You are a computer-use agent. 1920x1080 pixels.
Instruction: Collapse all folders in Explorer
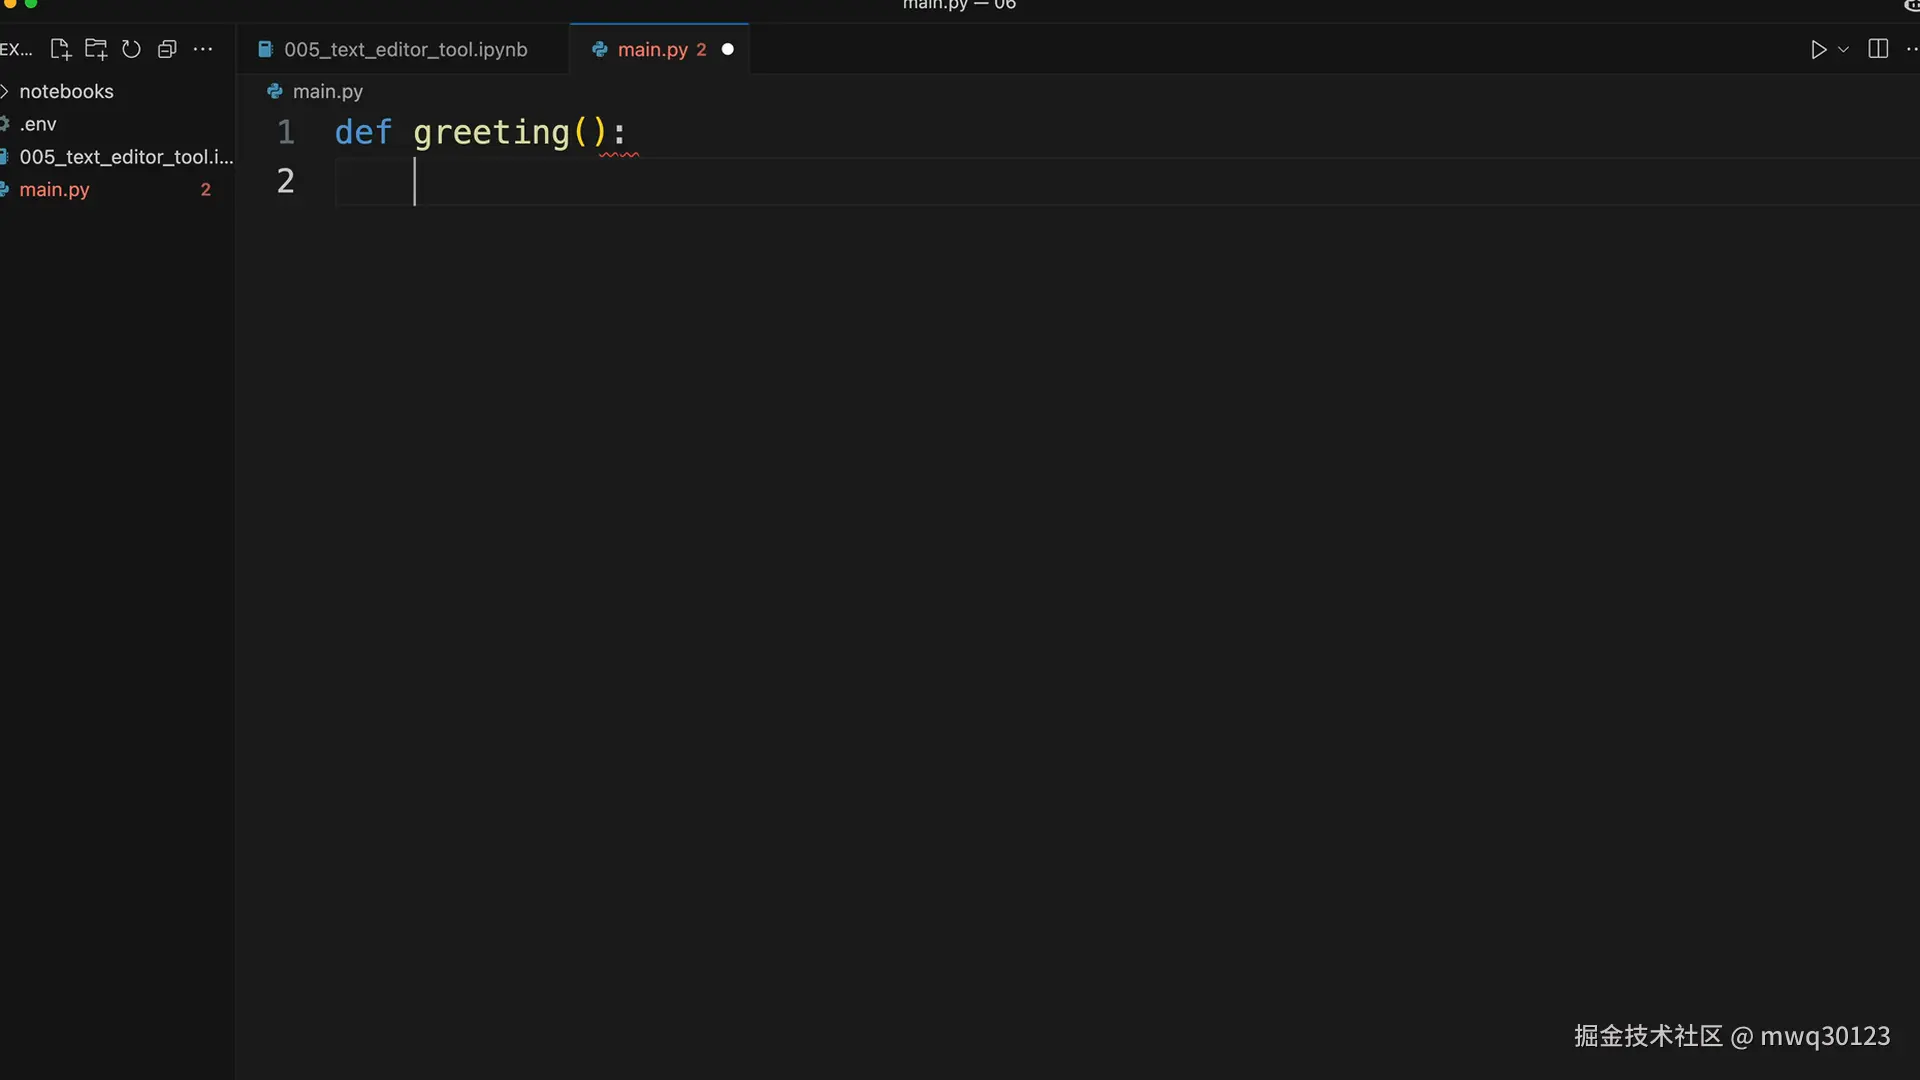click(167, 49)
